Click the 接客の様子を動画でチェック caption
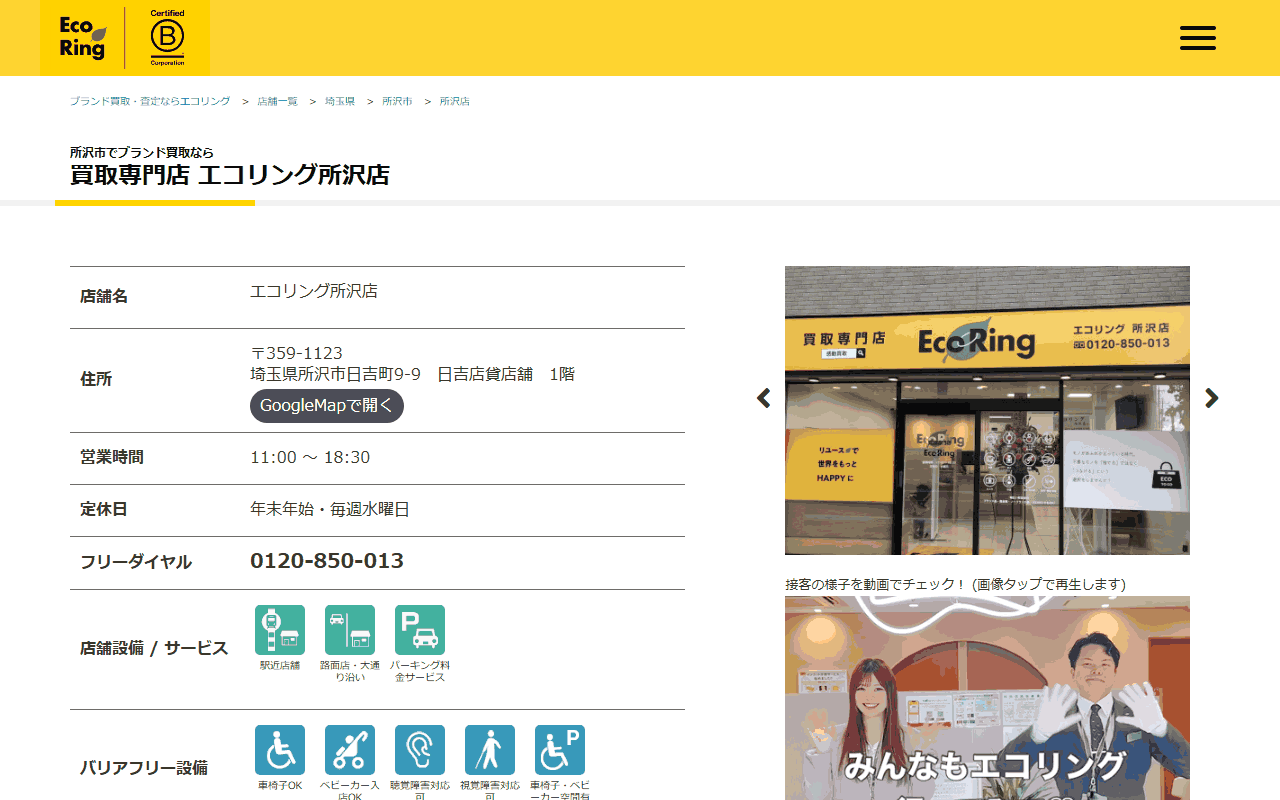 [x=955, y=584]
